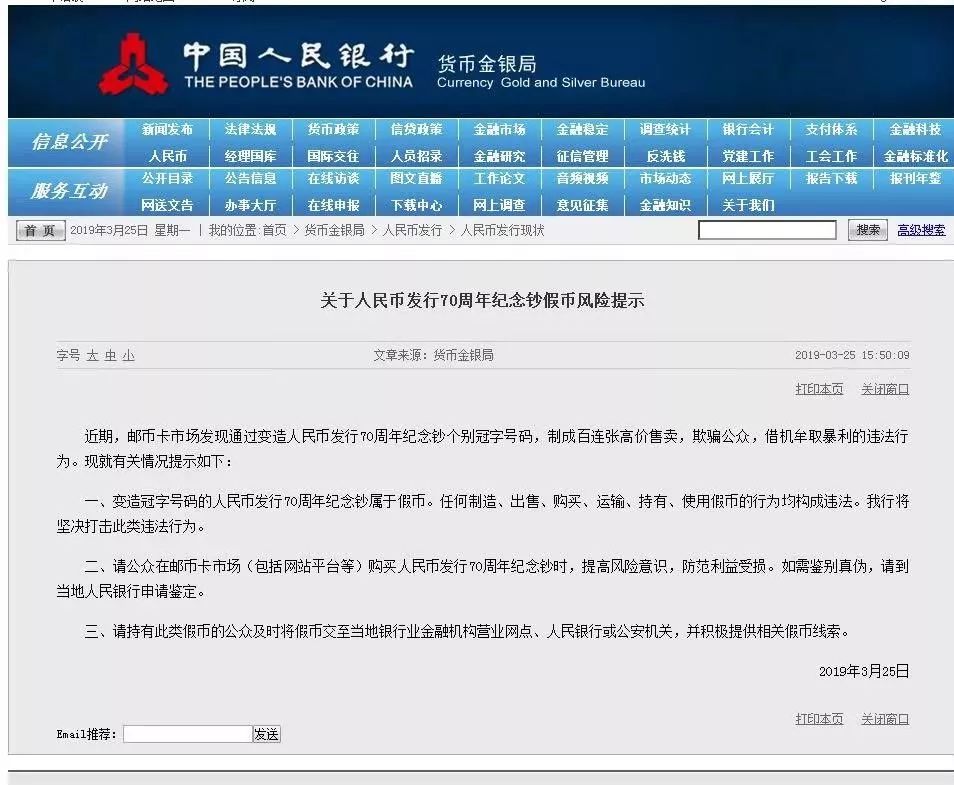Click 打印本页 link below the article
The width and height of the screenshot is (954, 785).
point(819,719)
